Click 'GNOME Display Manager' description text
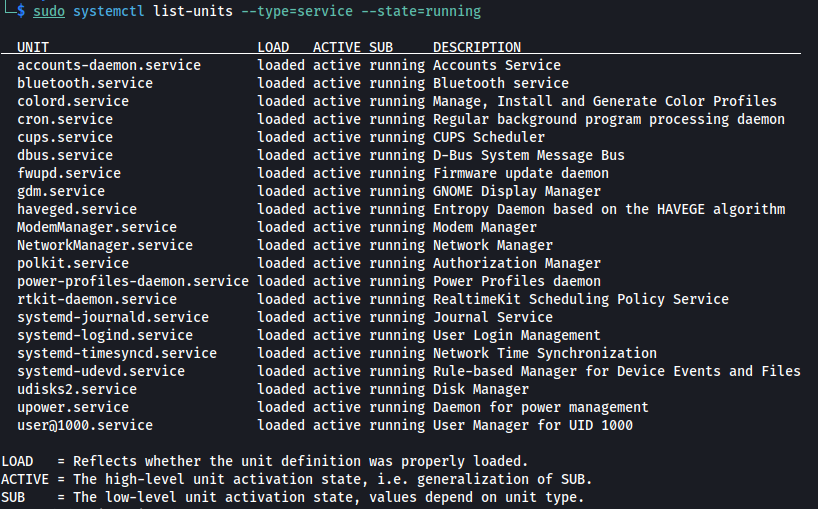The width and height of the screenshot is (818, 509). 517,191
